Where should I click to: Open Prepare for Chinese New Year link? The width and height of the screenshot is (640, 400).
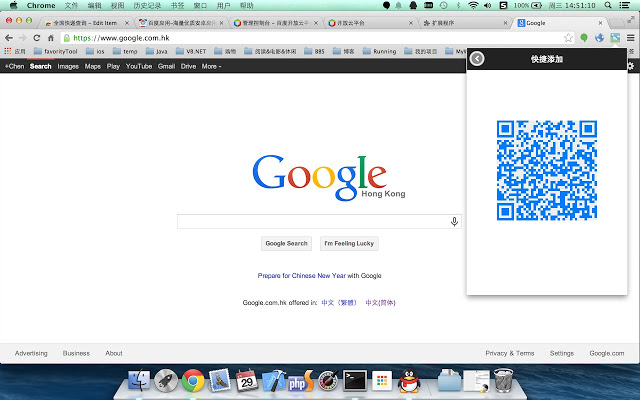click(302, 276)
